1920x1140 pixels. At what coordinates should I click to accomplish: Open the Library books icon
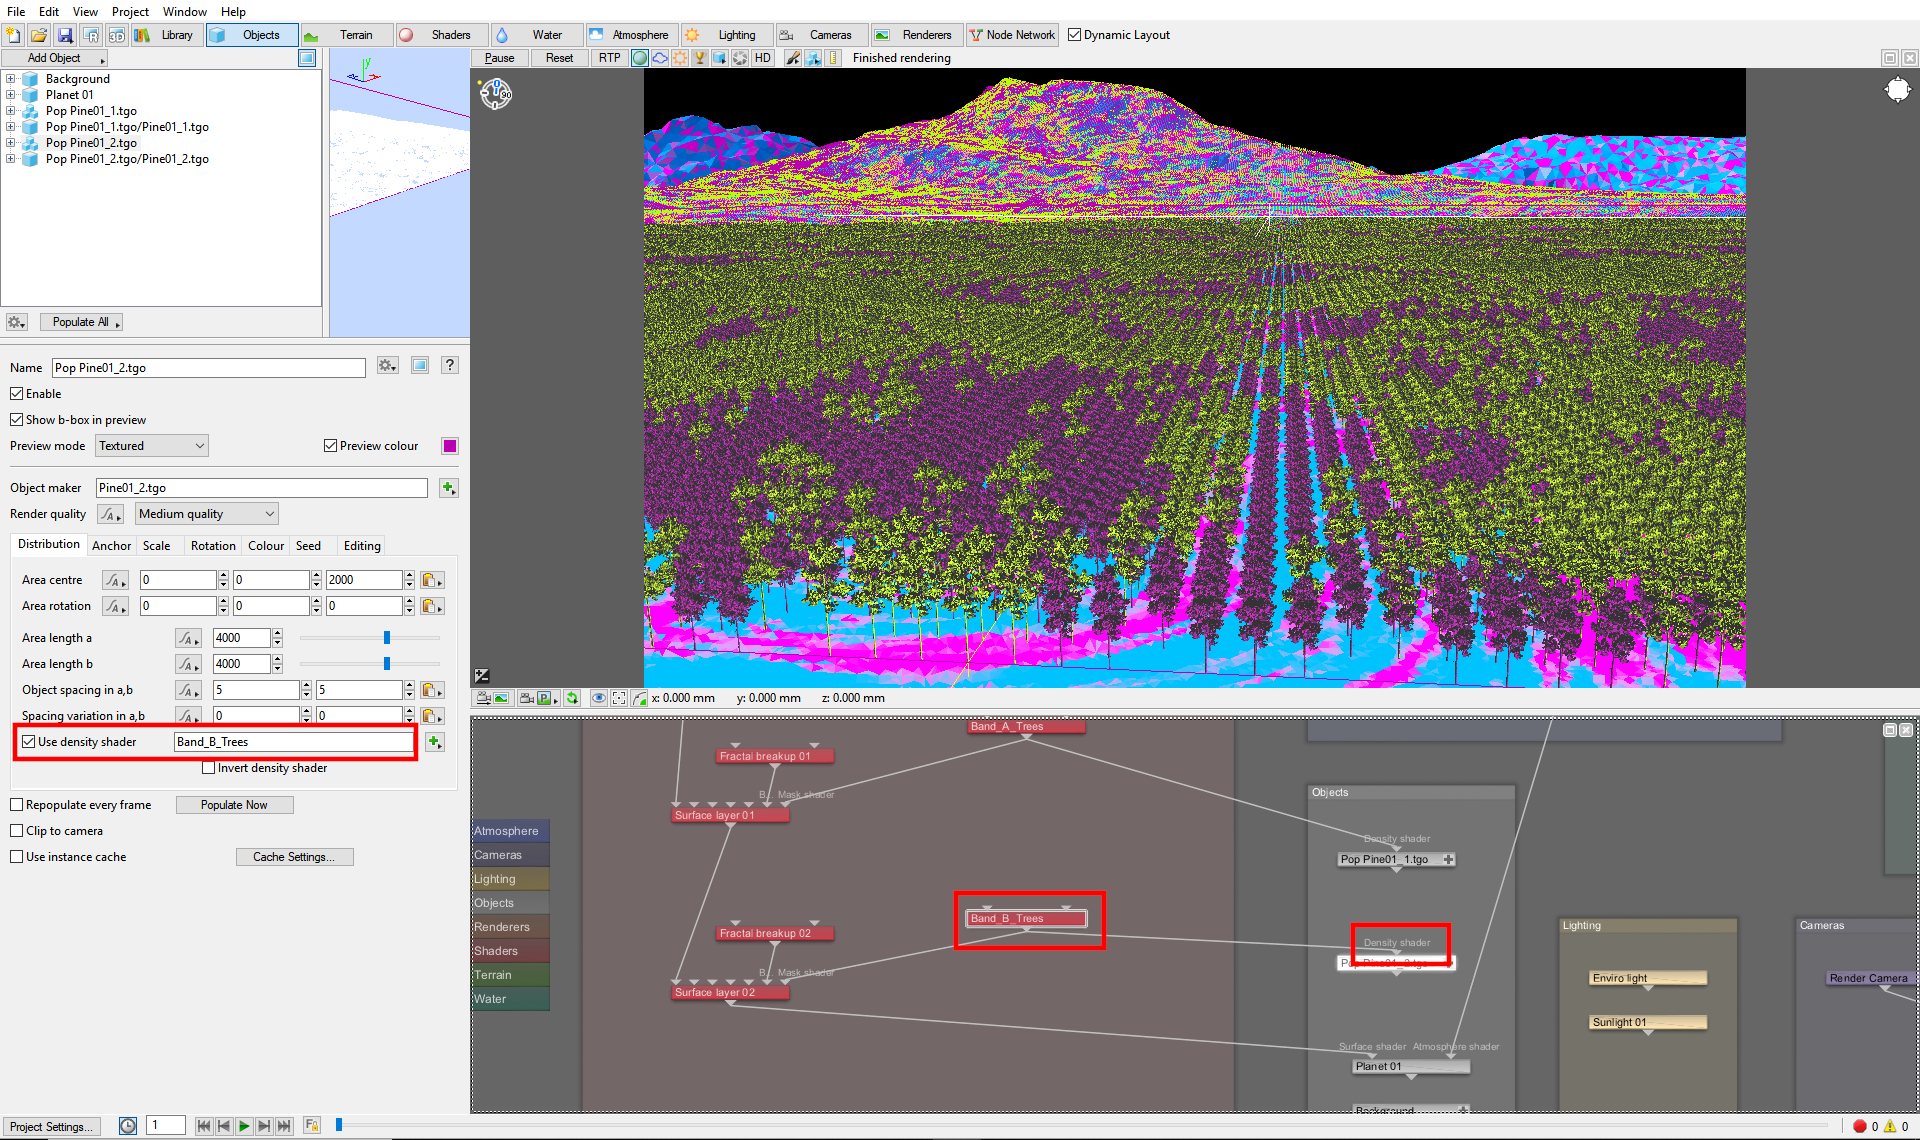coord(143,35)
